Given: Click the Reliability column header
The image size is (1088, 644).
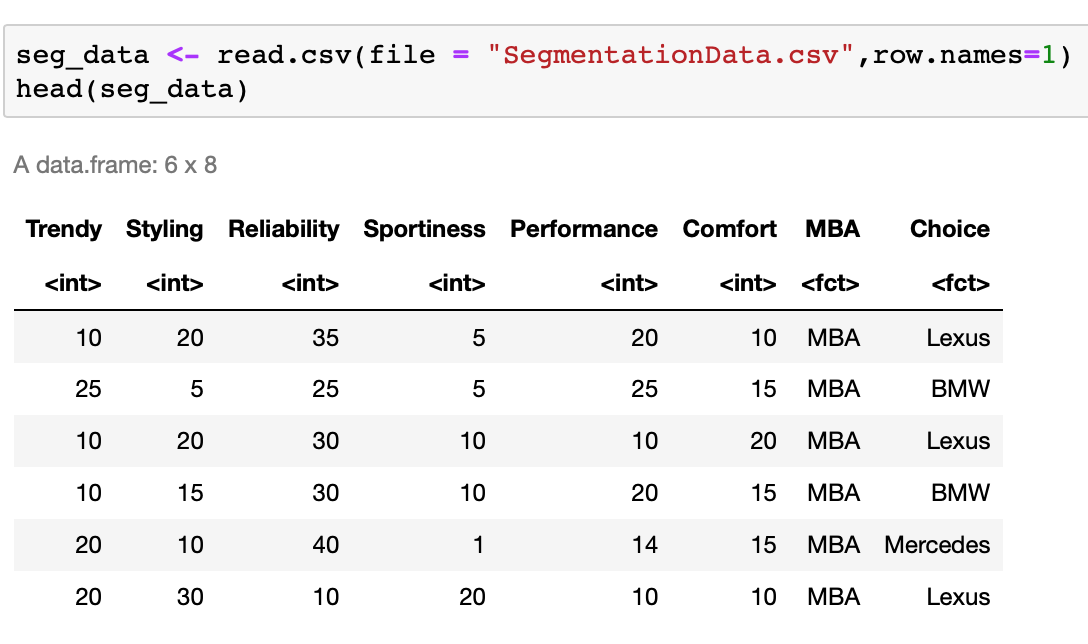Looking at the screenshot, I should coord(284,229).
